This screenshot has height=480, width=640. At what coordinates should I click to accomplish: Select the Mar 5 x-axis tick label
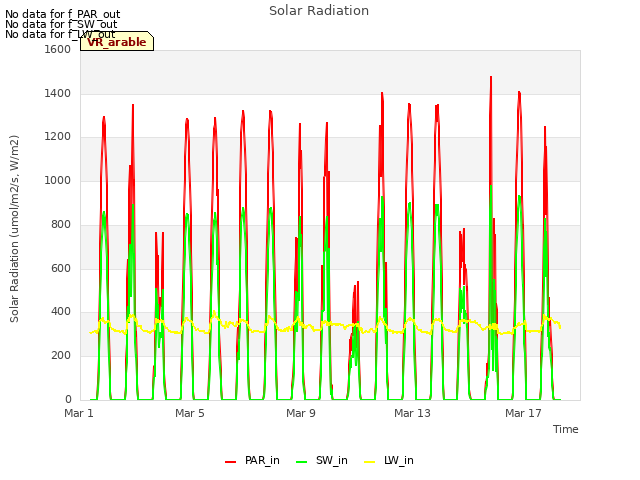190,413
